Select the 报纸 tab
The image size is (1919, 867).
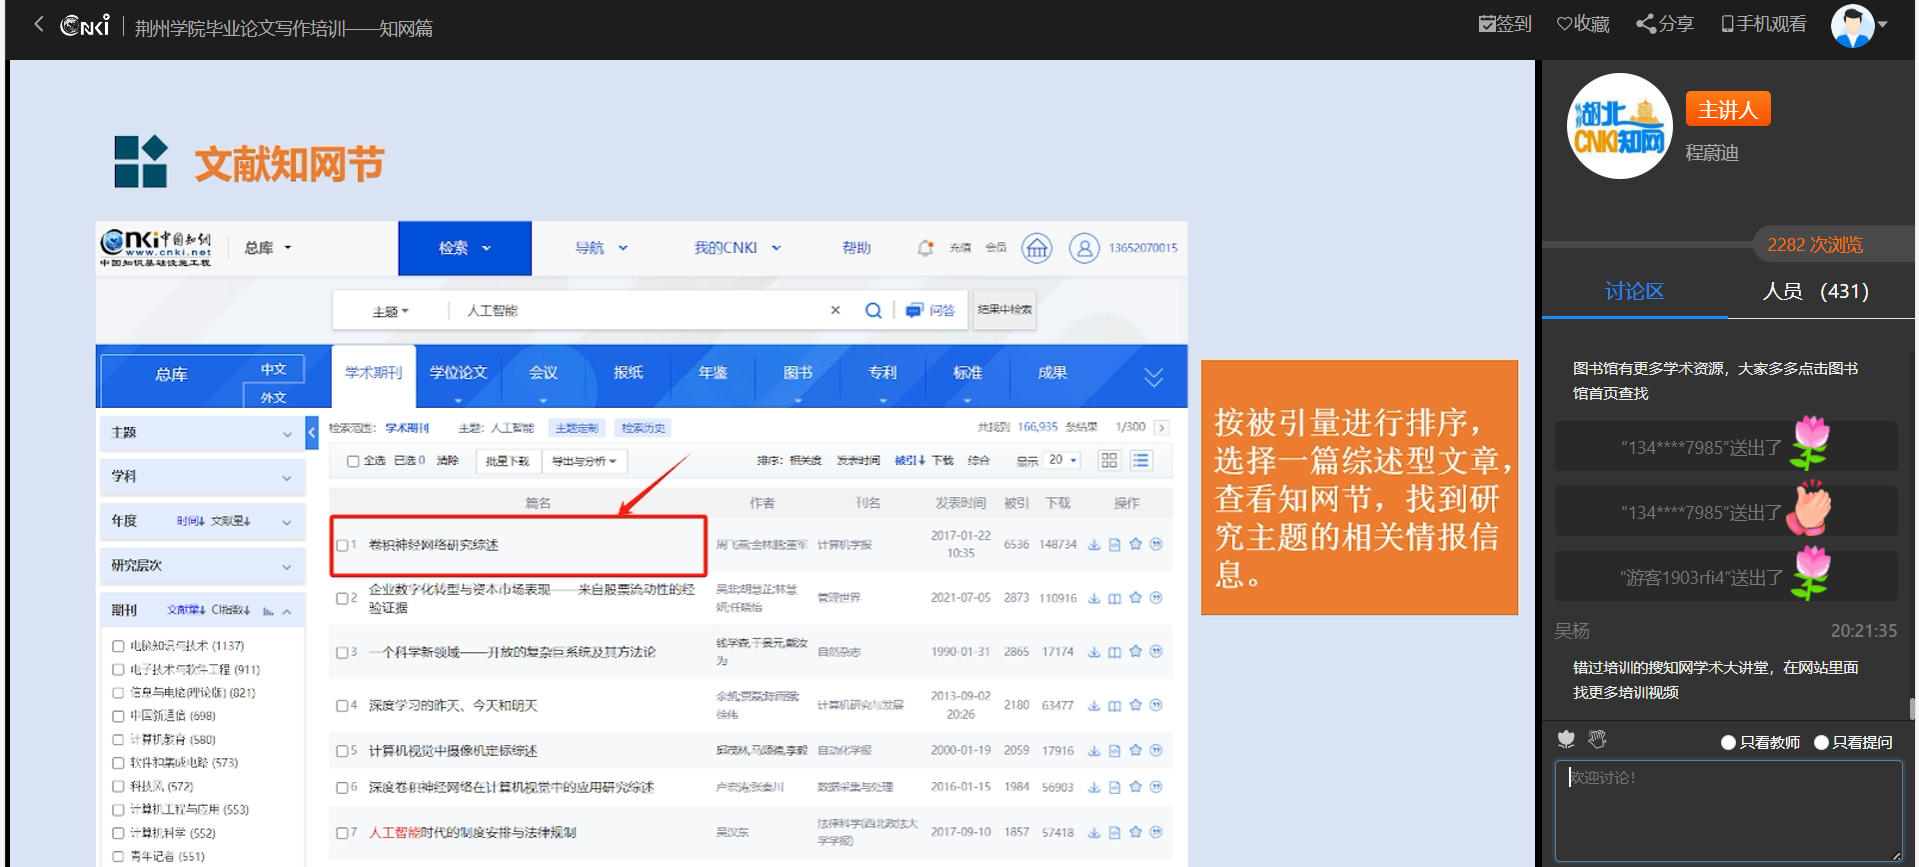[x=628, y=375]
